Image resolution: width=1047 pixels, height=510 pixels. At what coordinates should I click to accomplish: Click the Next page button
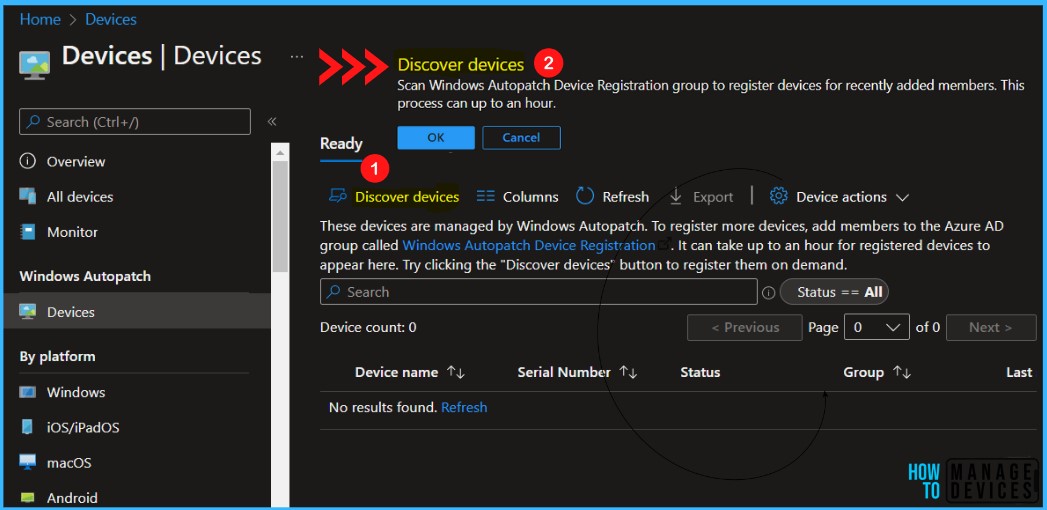[991, 327]
